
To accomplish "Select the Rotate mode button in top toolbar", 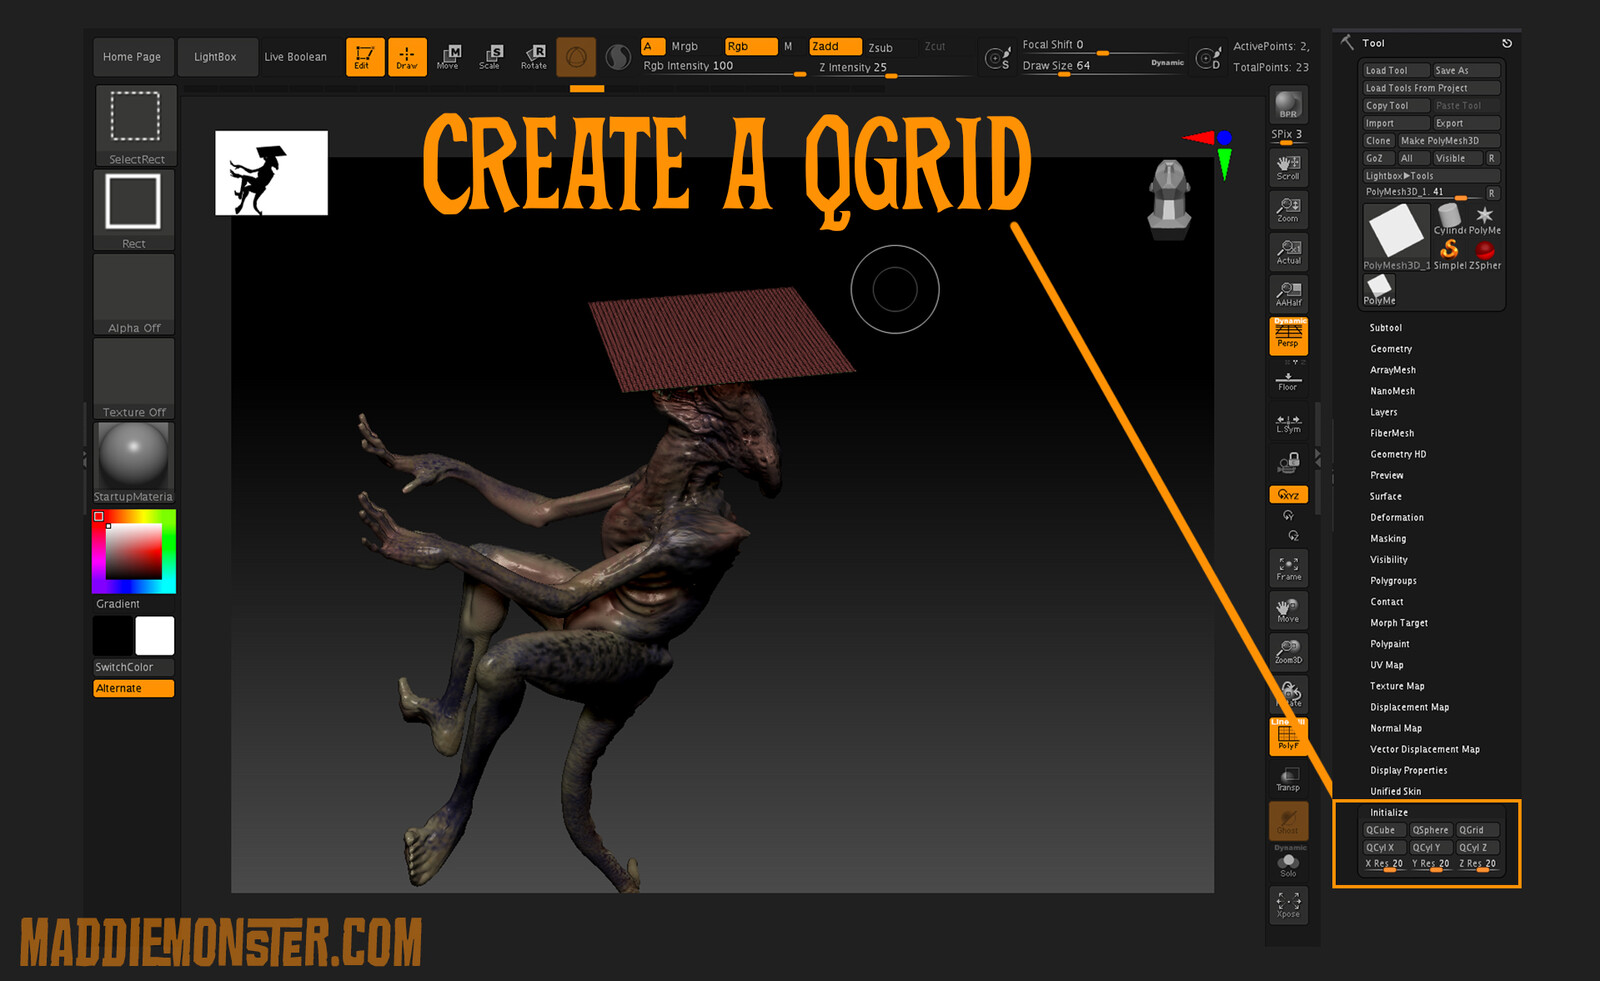I will pos(533,57).
